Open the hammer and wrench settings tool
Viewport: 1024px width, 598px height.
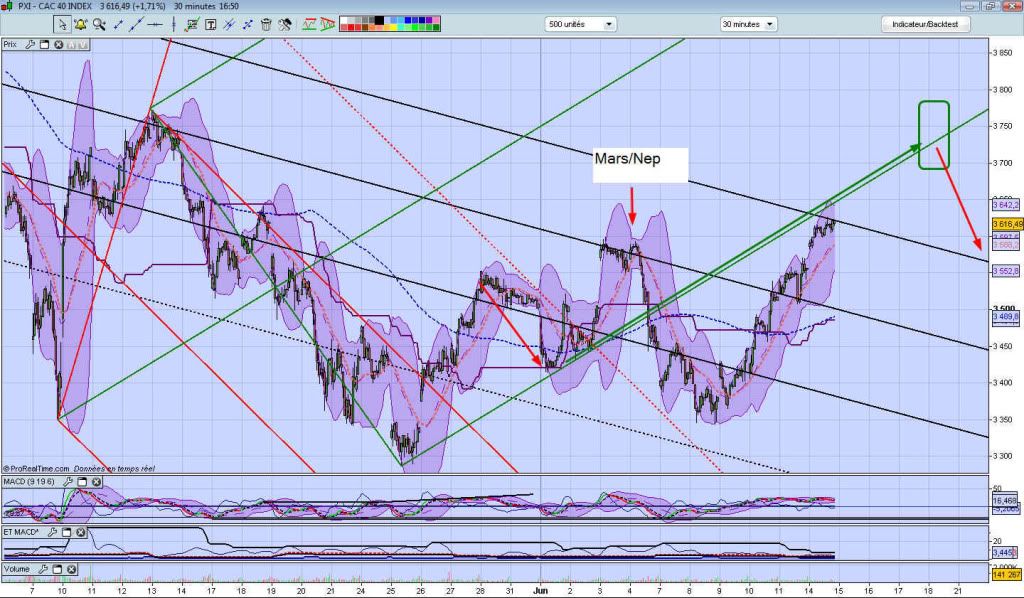pyautogui.click(x=285, y=24)
